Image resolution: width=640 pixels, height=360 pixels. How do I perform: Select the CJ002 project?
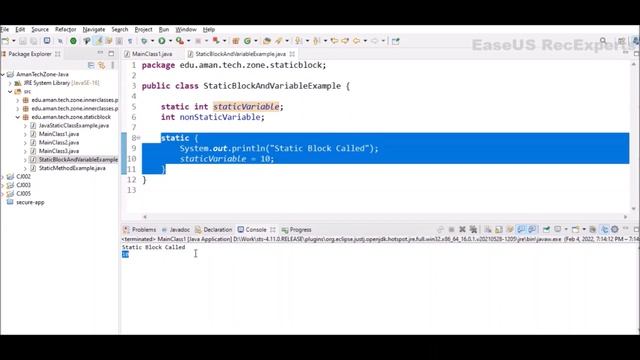pos(23,177)
